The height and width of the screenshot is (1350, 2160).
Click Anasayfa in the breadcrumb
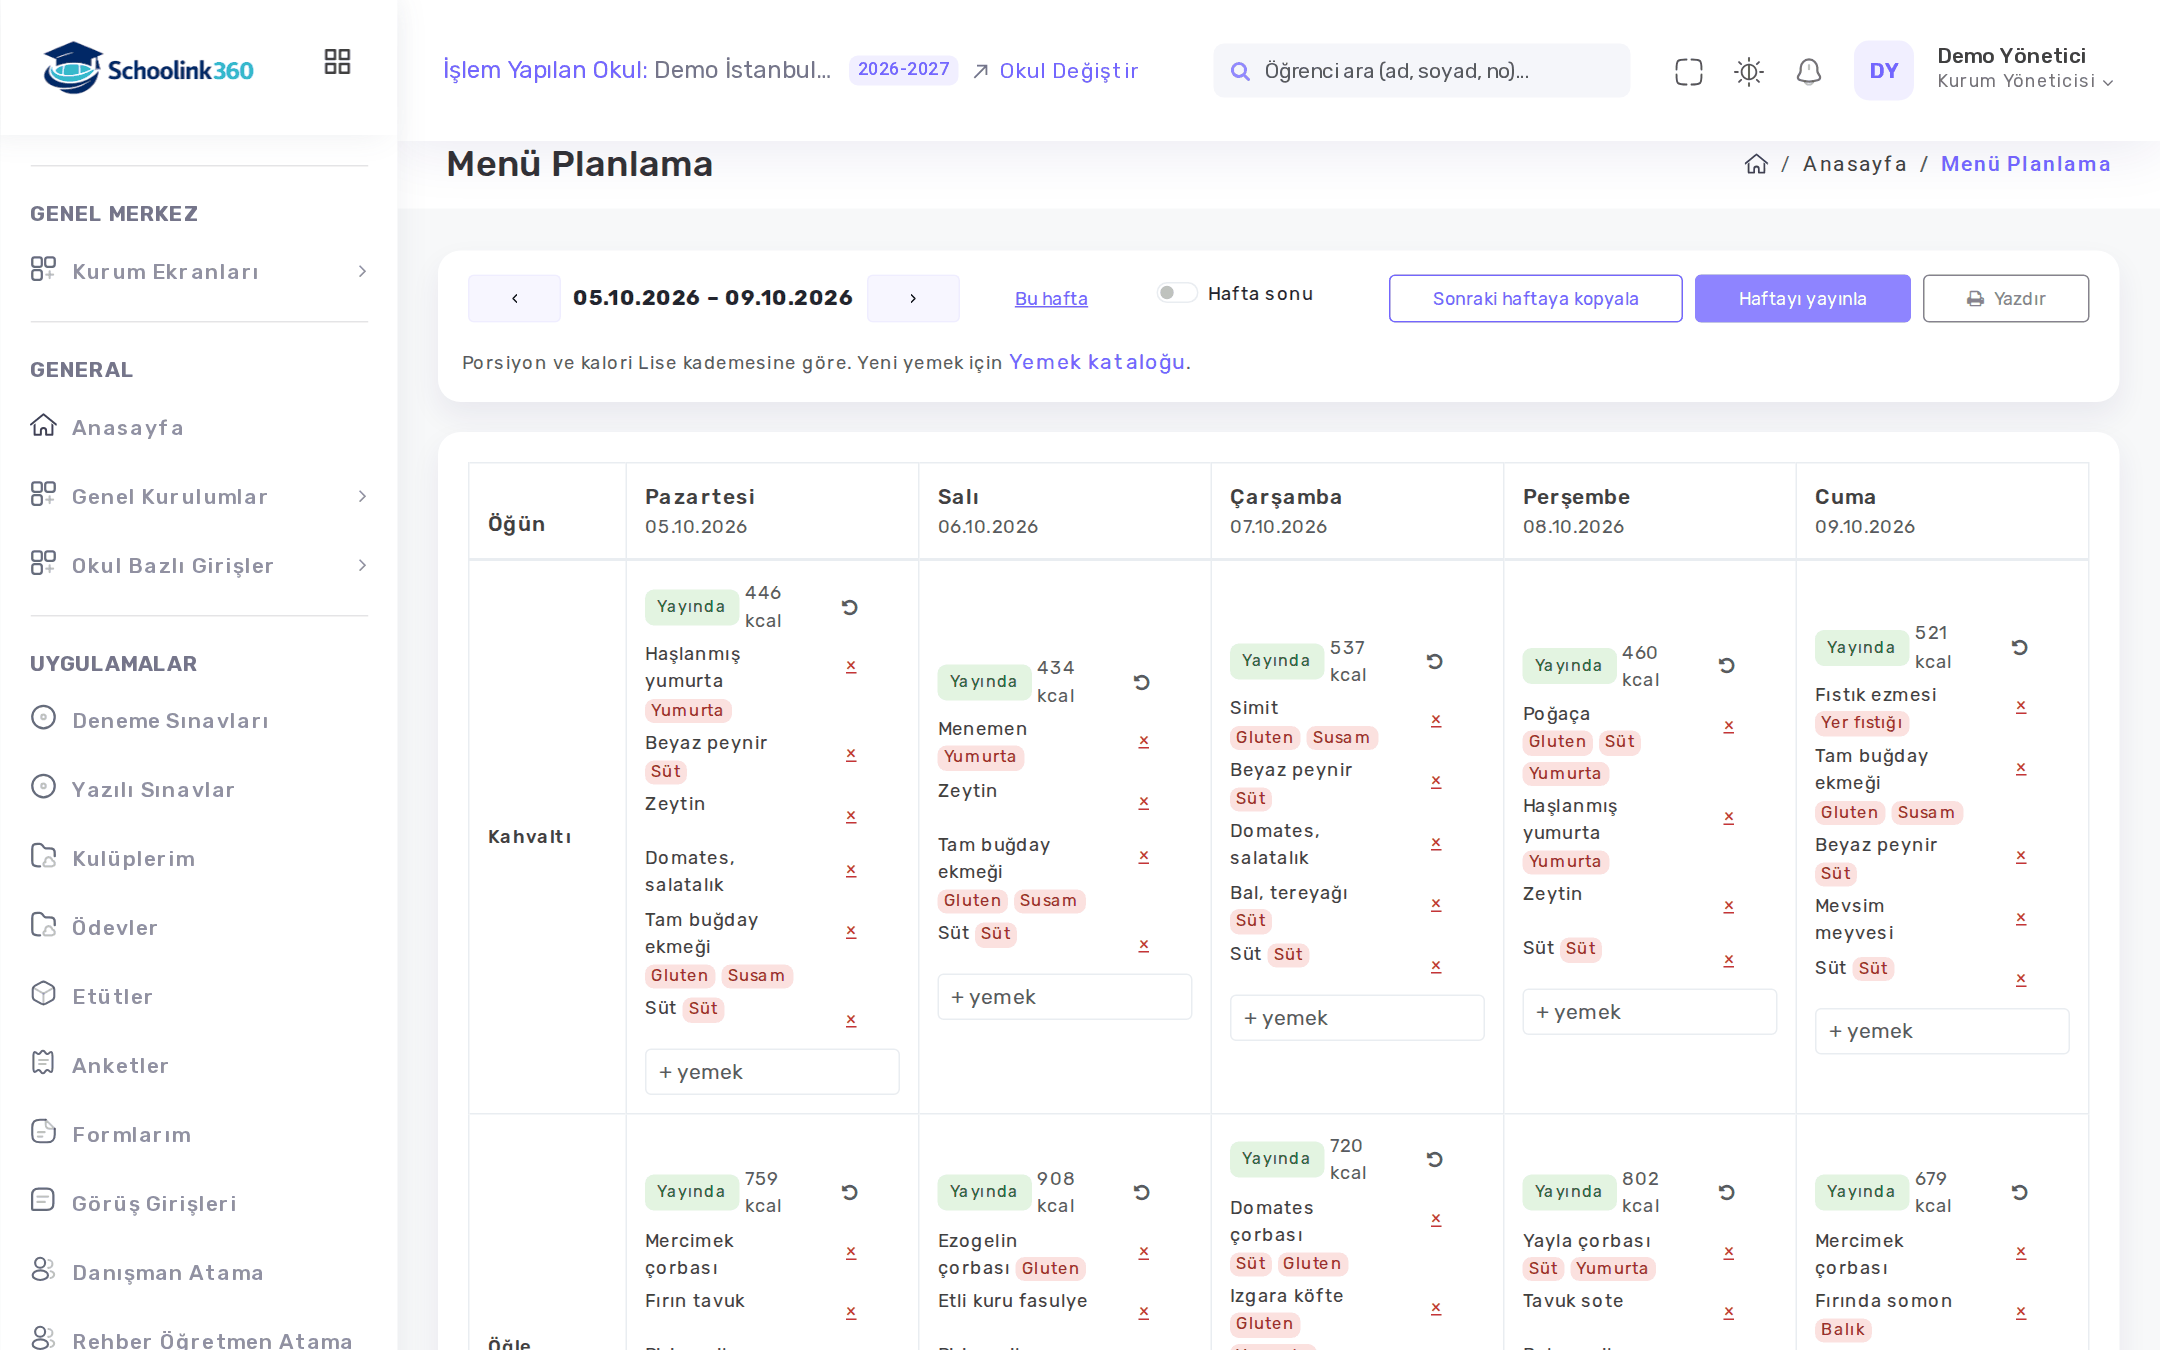point(1854,164)
